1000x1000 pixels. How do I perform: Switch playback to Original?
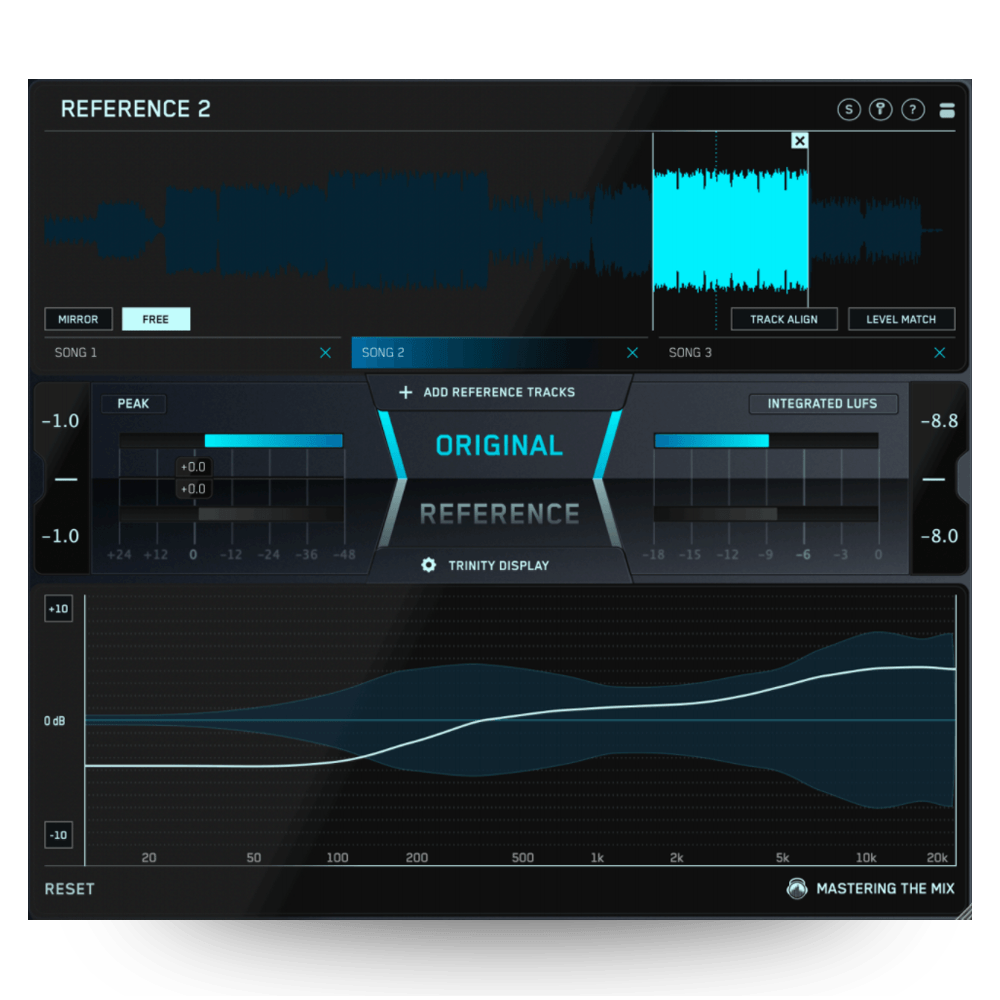pos(499,445)
